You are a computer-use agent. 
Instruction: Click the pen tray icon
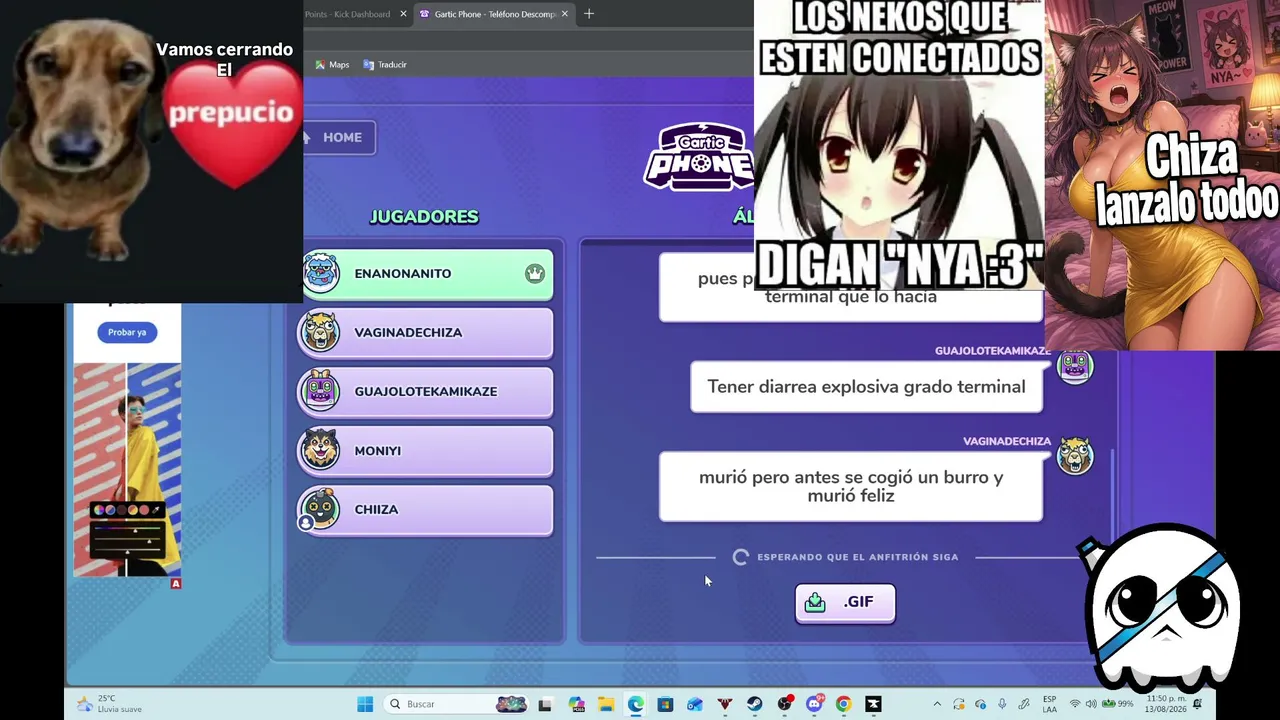click(1025, 704)
